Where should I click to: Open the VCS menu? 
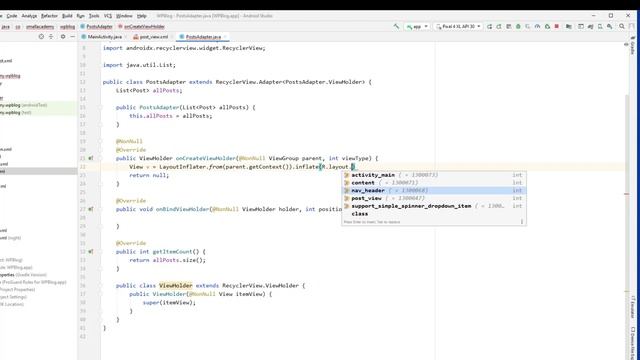pos(108,16)
